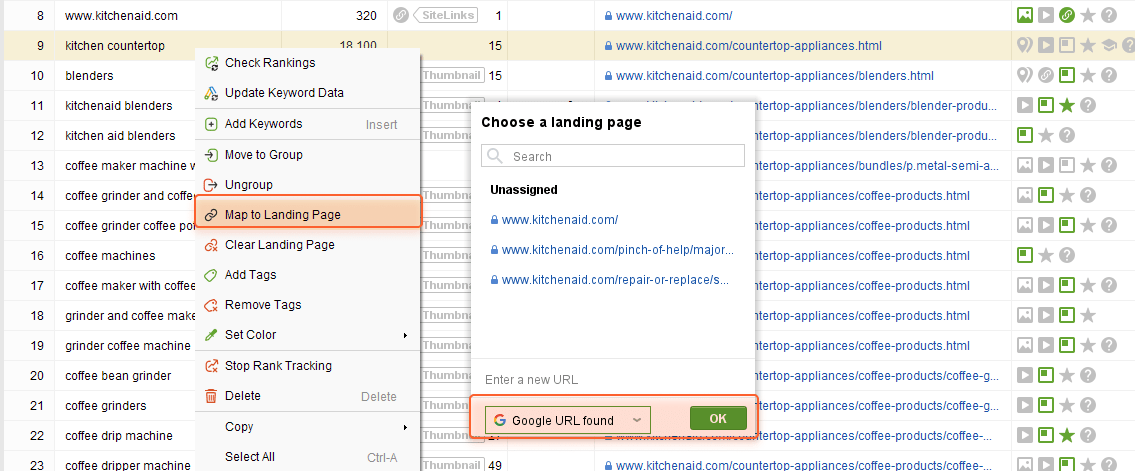Screen dimensions: 1135x471
Task: Toggle the star in coffee machines row
Action: click(x=1045, y=255)
